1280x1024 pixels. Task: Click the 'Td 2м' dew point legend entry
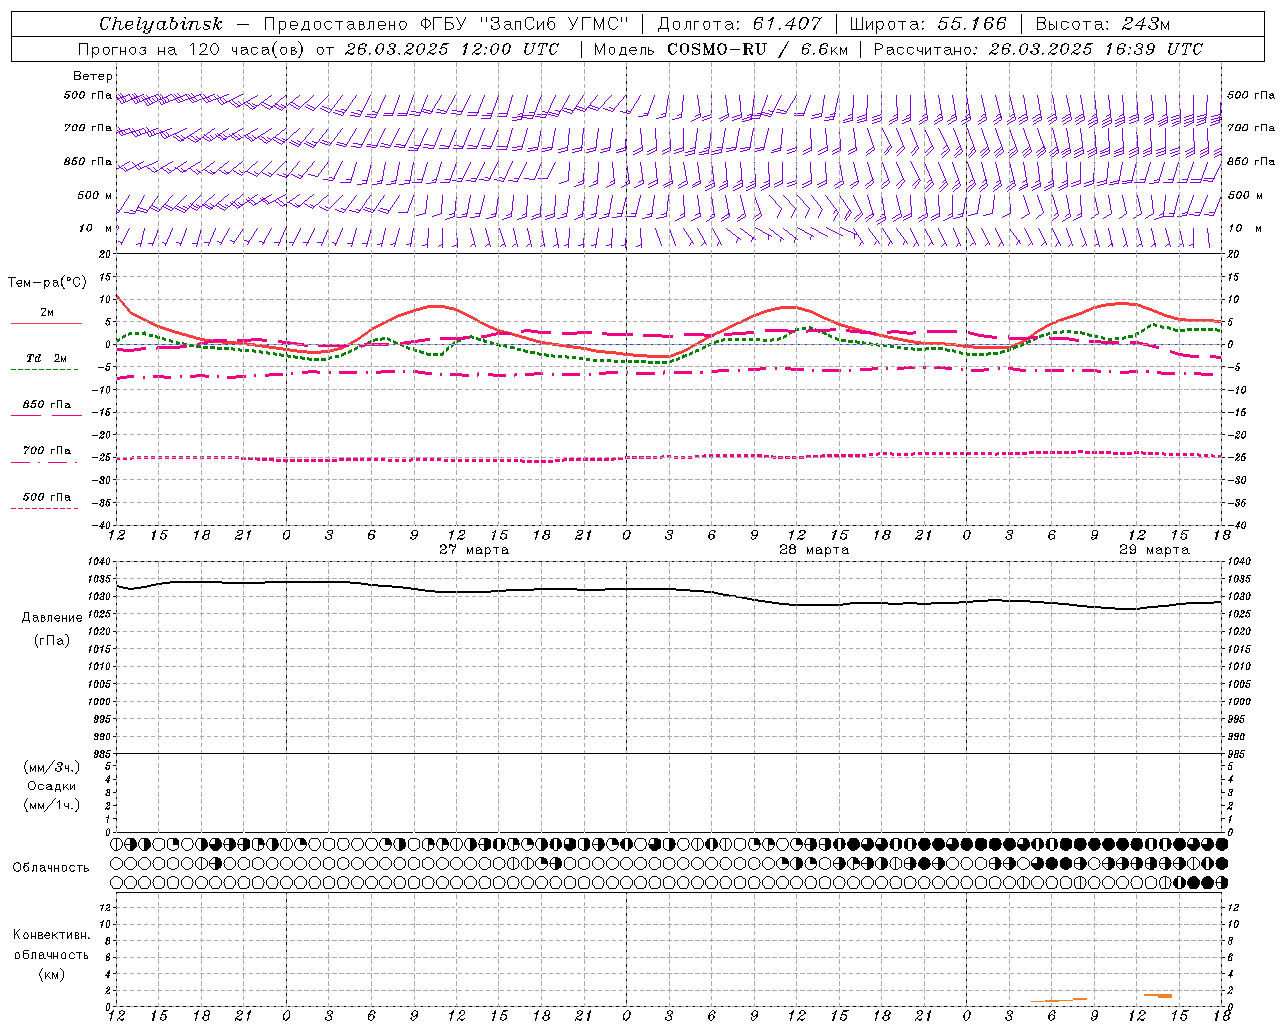(x=47, y=358)
